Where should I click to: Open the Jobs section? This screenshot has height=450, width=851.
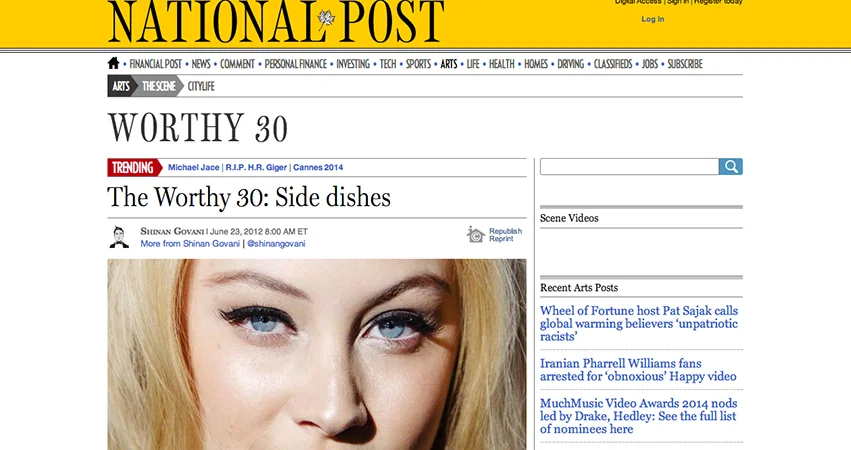coord(650,64)
